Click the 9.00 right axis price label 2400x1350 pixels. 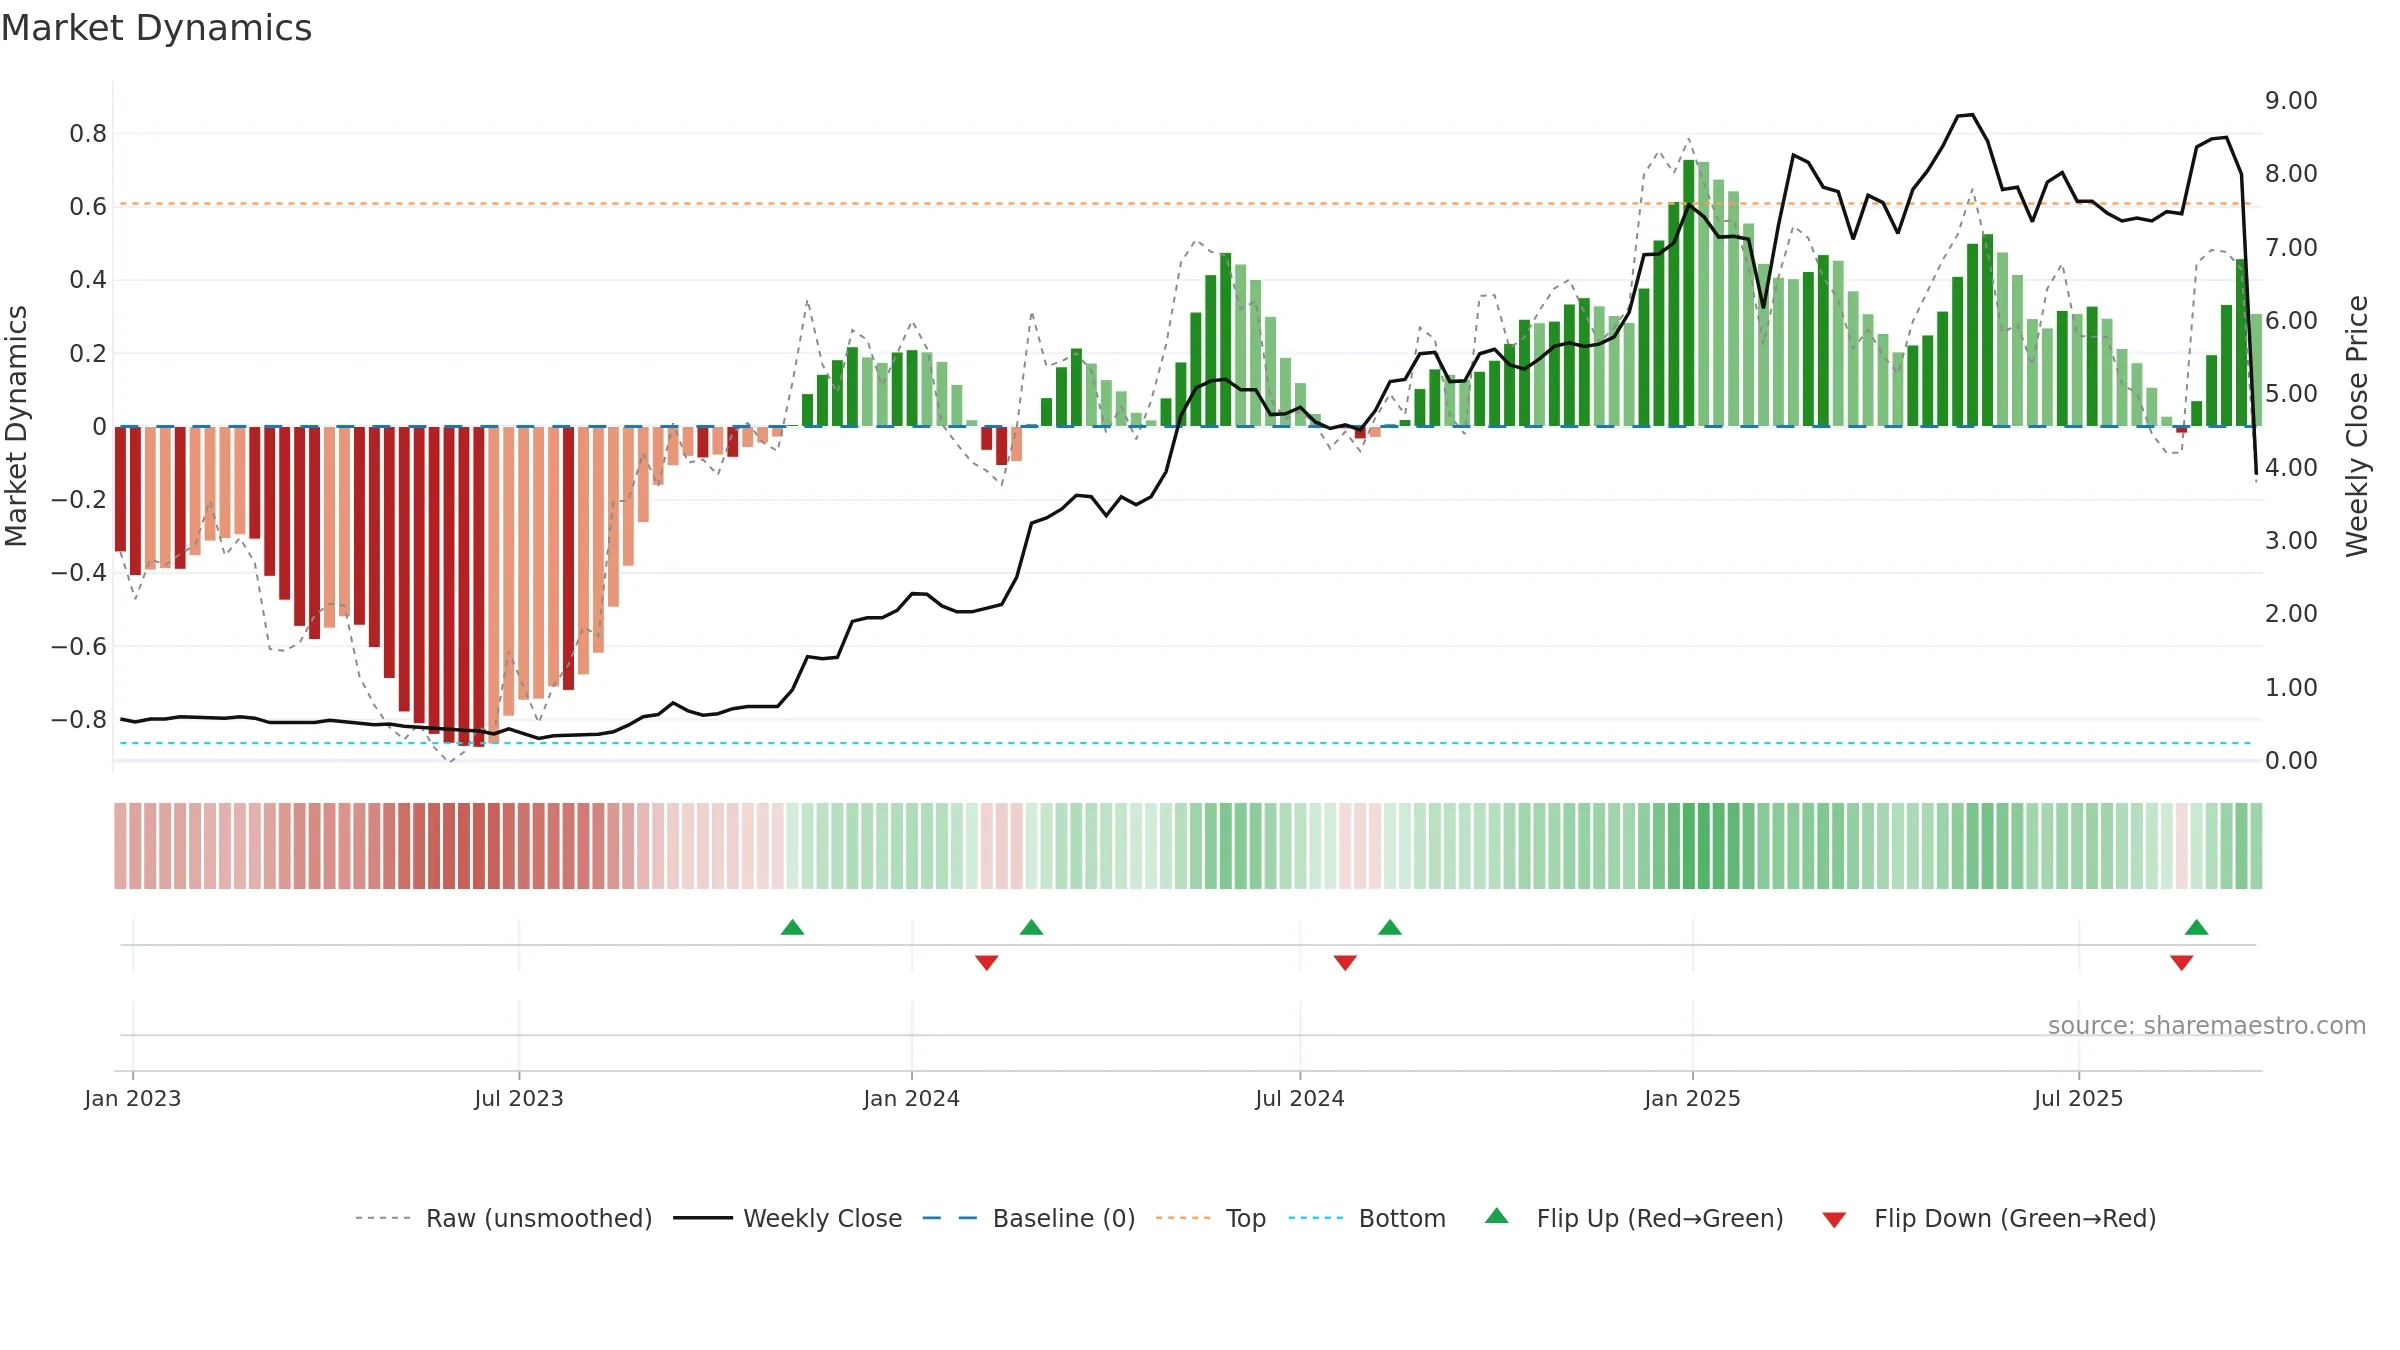(x=2291, y=100)
